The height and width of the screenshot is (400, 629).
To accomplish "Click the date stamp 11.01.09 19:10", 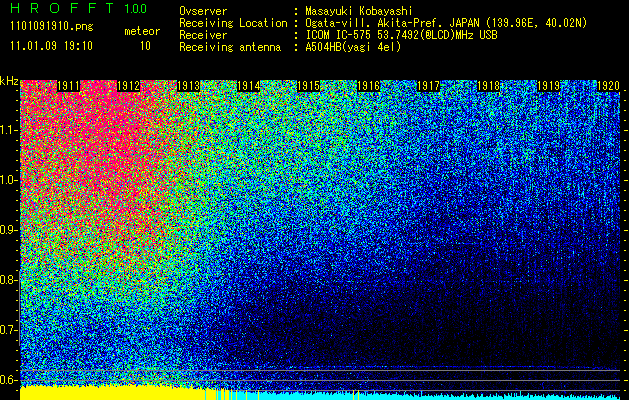I will point(52,46).
